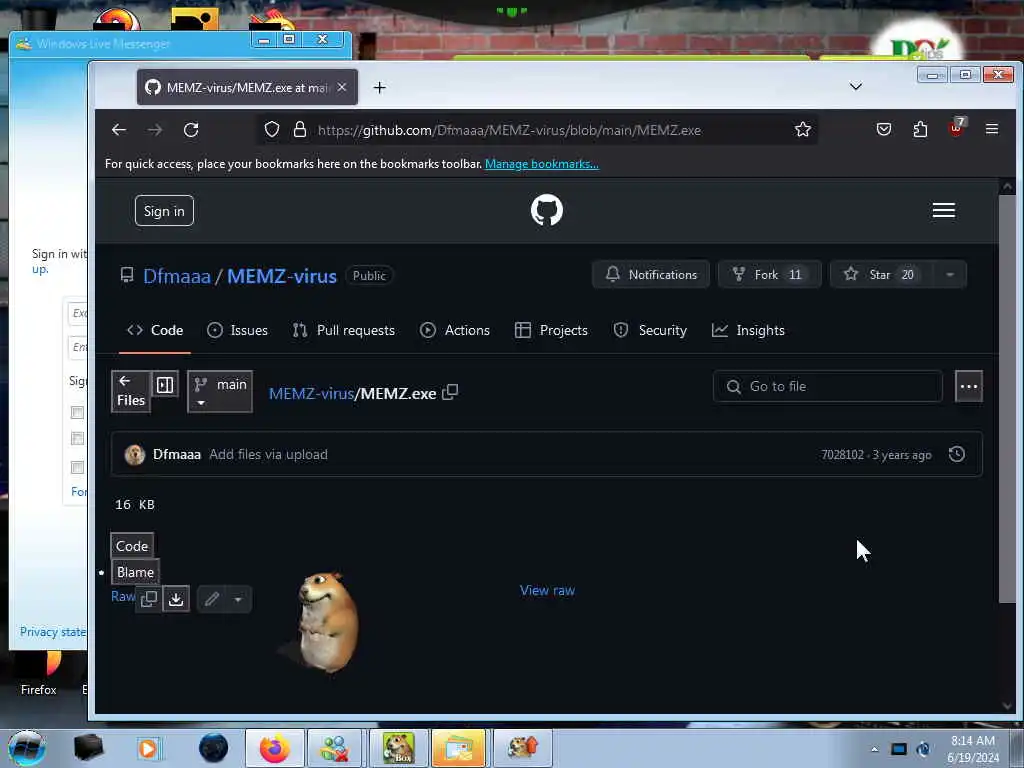Screen dimensions: 1024x768
Task: Open the Raw file link
Action: (122, 596)
